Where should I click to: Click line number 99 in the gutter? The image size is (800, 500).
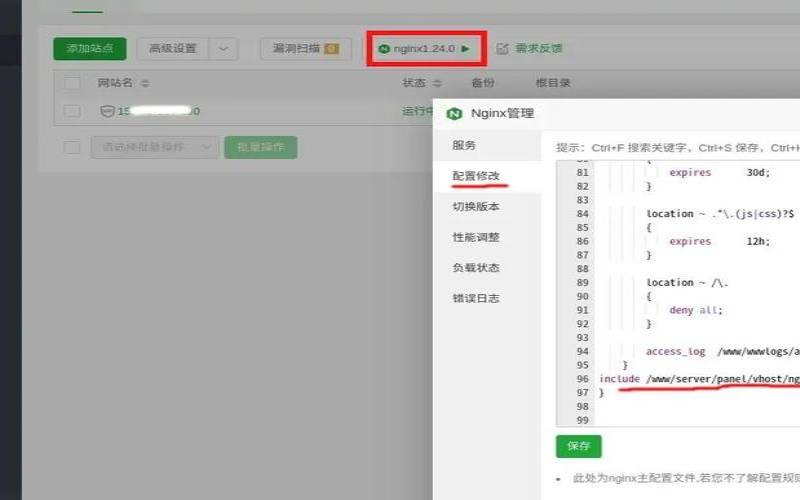[583, 420]
